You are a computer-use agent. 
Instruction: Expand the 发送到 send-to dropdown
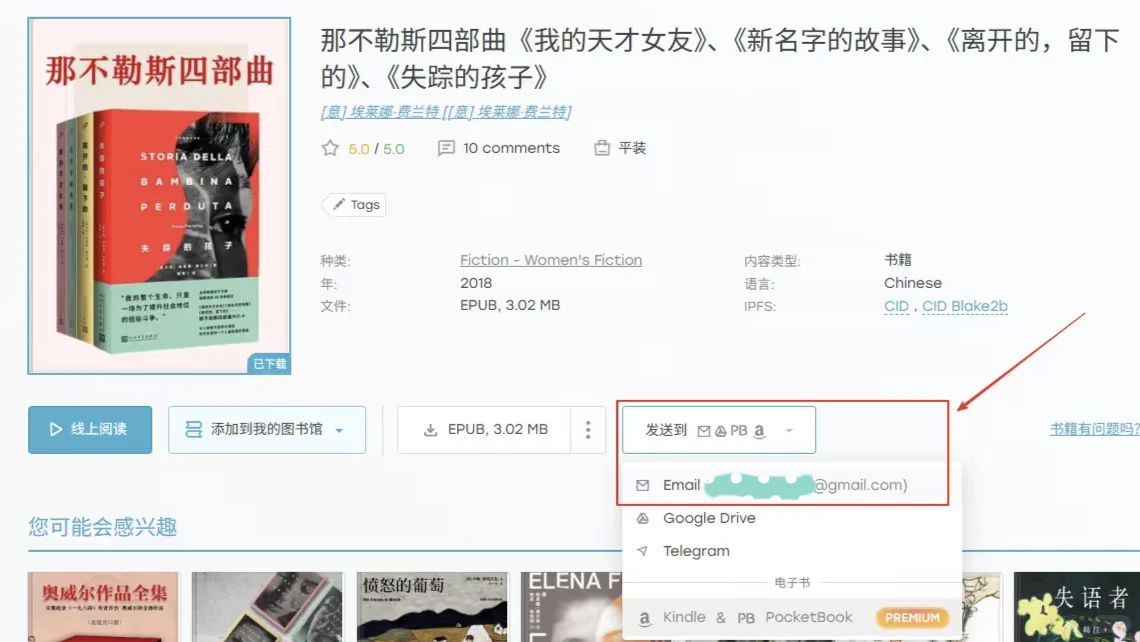point(719,430)
